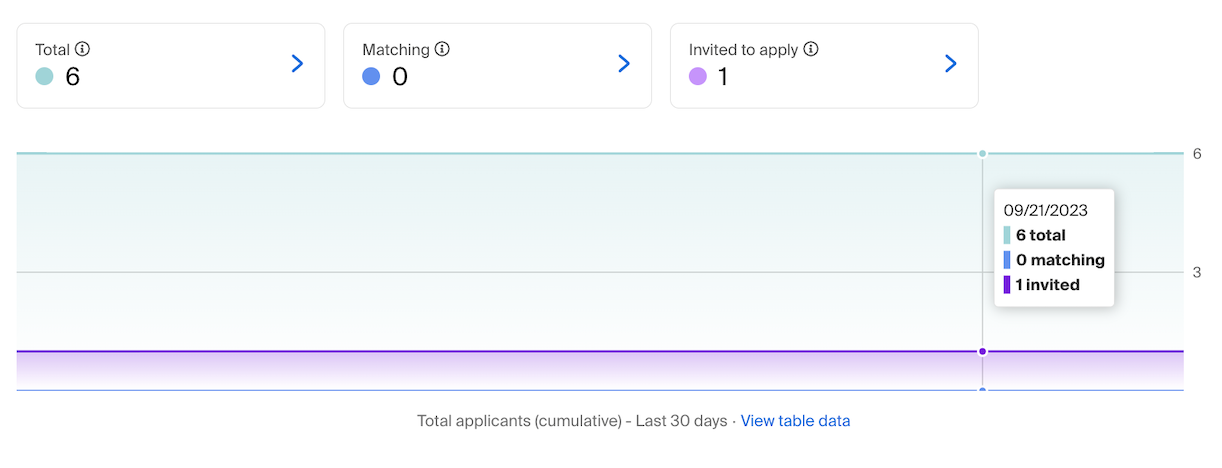The height and width of the screenshot is (468, 1222).
Task: Click the blue matching data point at chart bottom
Action: pyautogui.click(x=983, y=390)
